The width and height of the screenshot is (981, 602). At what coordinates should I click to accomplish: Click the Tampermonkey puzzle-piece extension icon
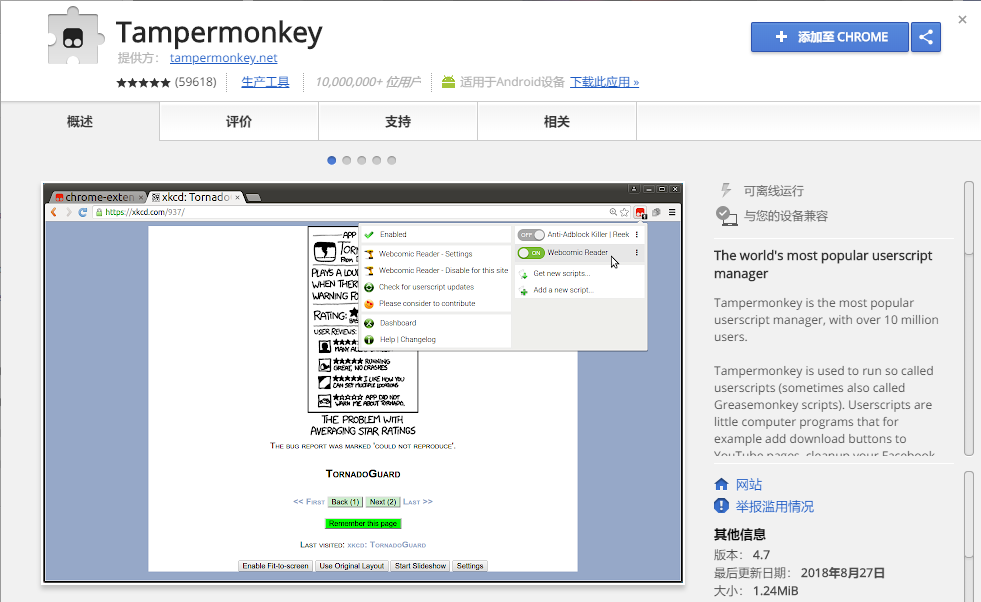click(74, 36)
